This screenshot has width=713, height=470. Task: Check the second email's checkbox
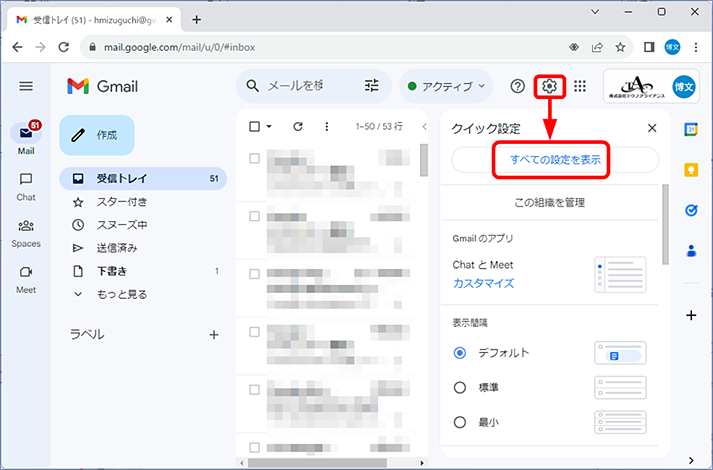pos(255,216)
